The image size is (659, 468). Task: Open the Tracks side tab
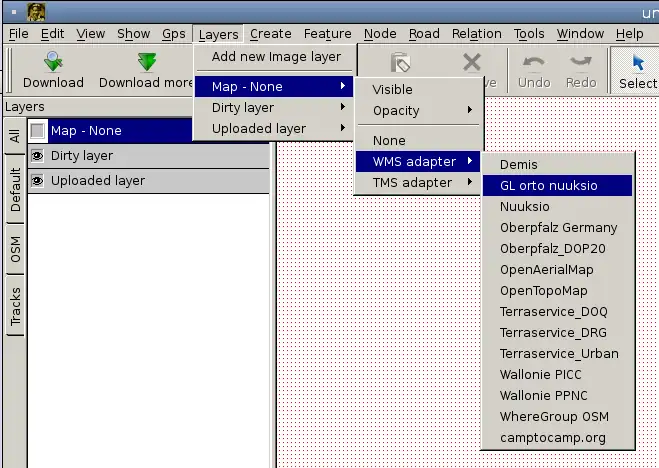click(x=15, y=305)
